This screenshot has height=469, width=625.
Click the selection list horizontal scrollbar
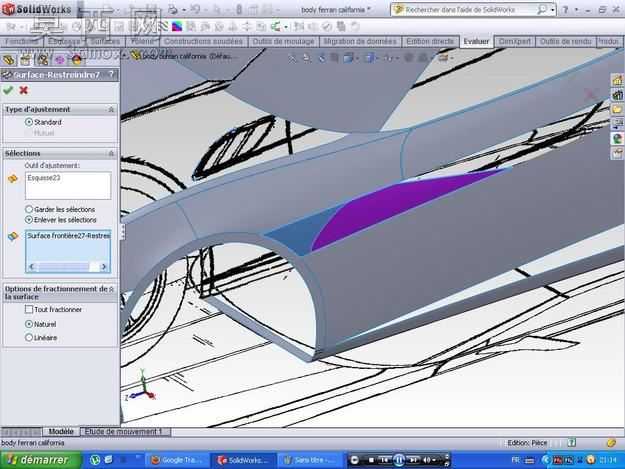(x=68, y=267)
